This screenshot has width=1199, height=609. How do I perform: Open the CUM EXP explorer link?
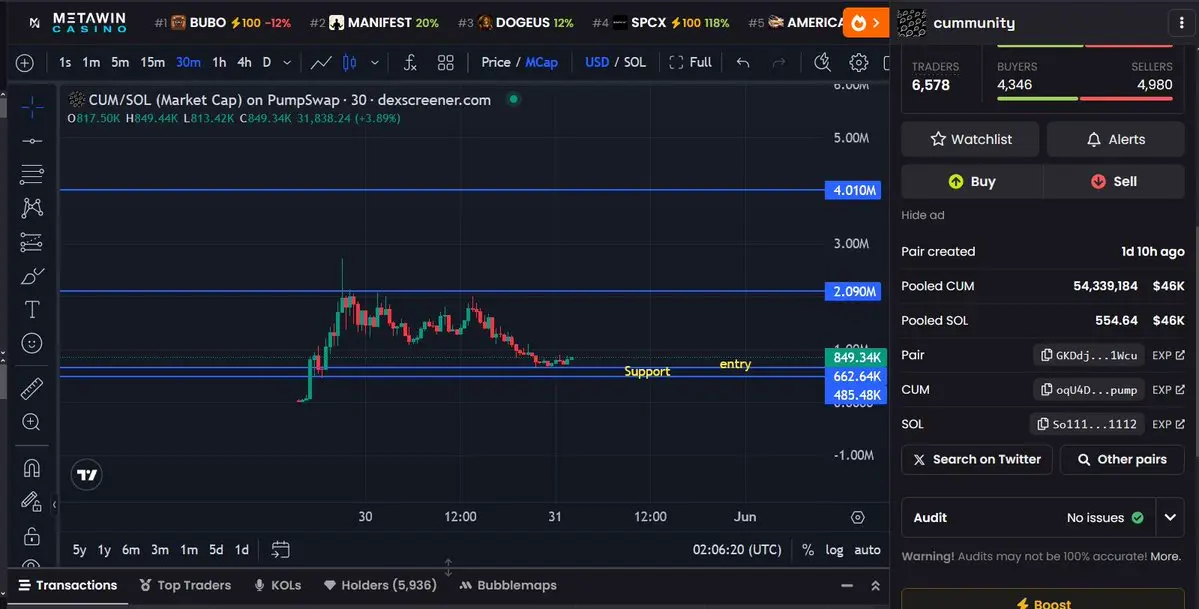1168,389
